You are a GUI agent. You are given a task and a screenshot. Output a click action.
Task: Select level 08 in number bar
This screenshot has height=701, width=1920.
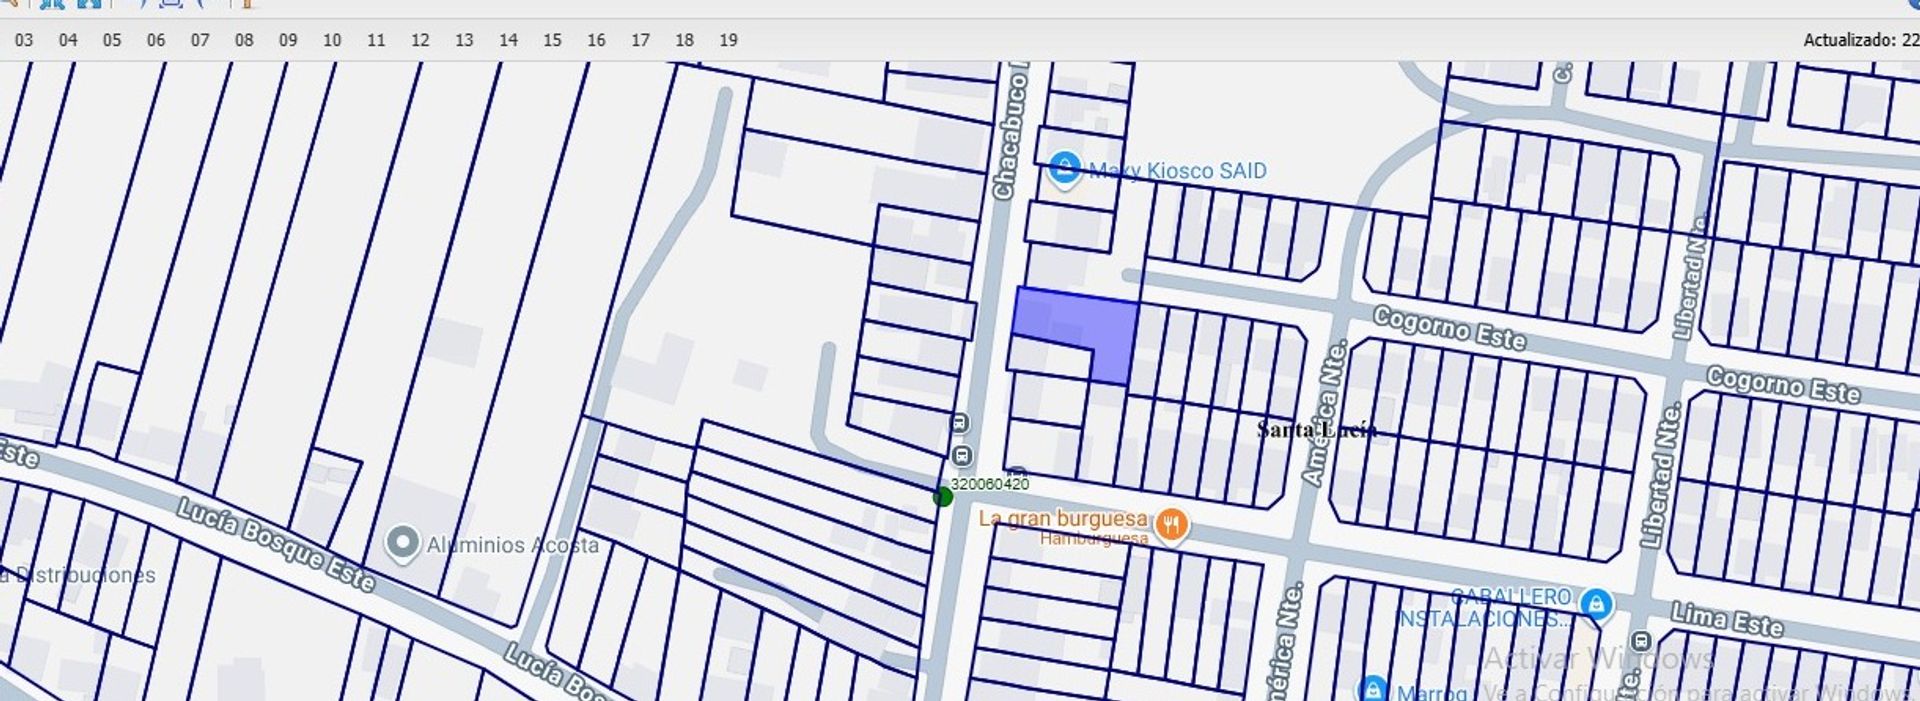(x=243, y=40)
